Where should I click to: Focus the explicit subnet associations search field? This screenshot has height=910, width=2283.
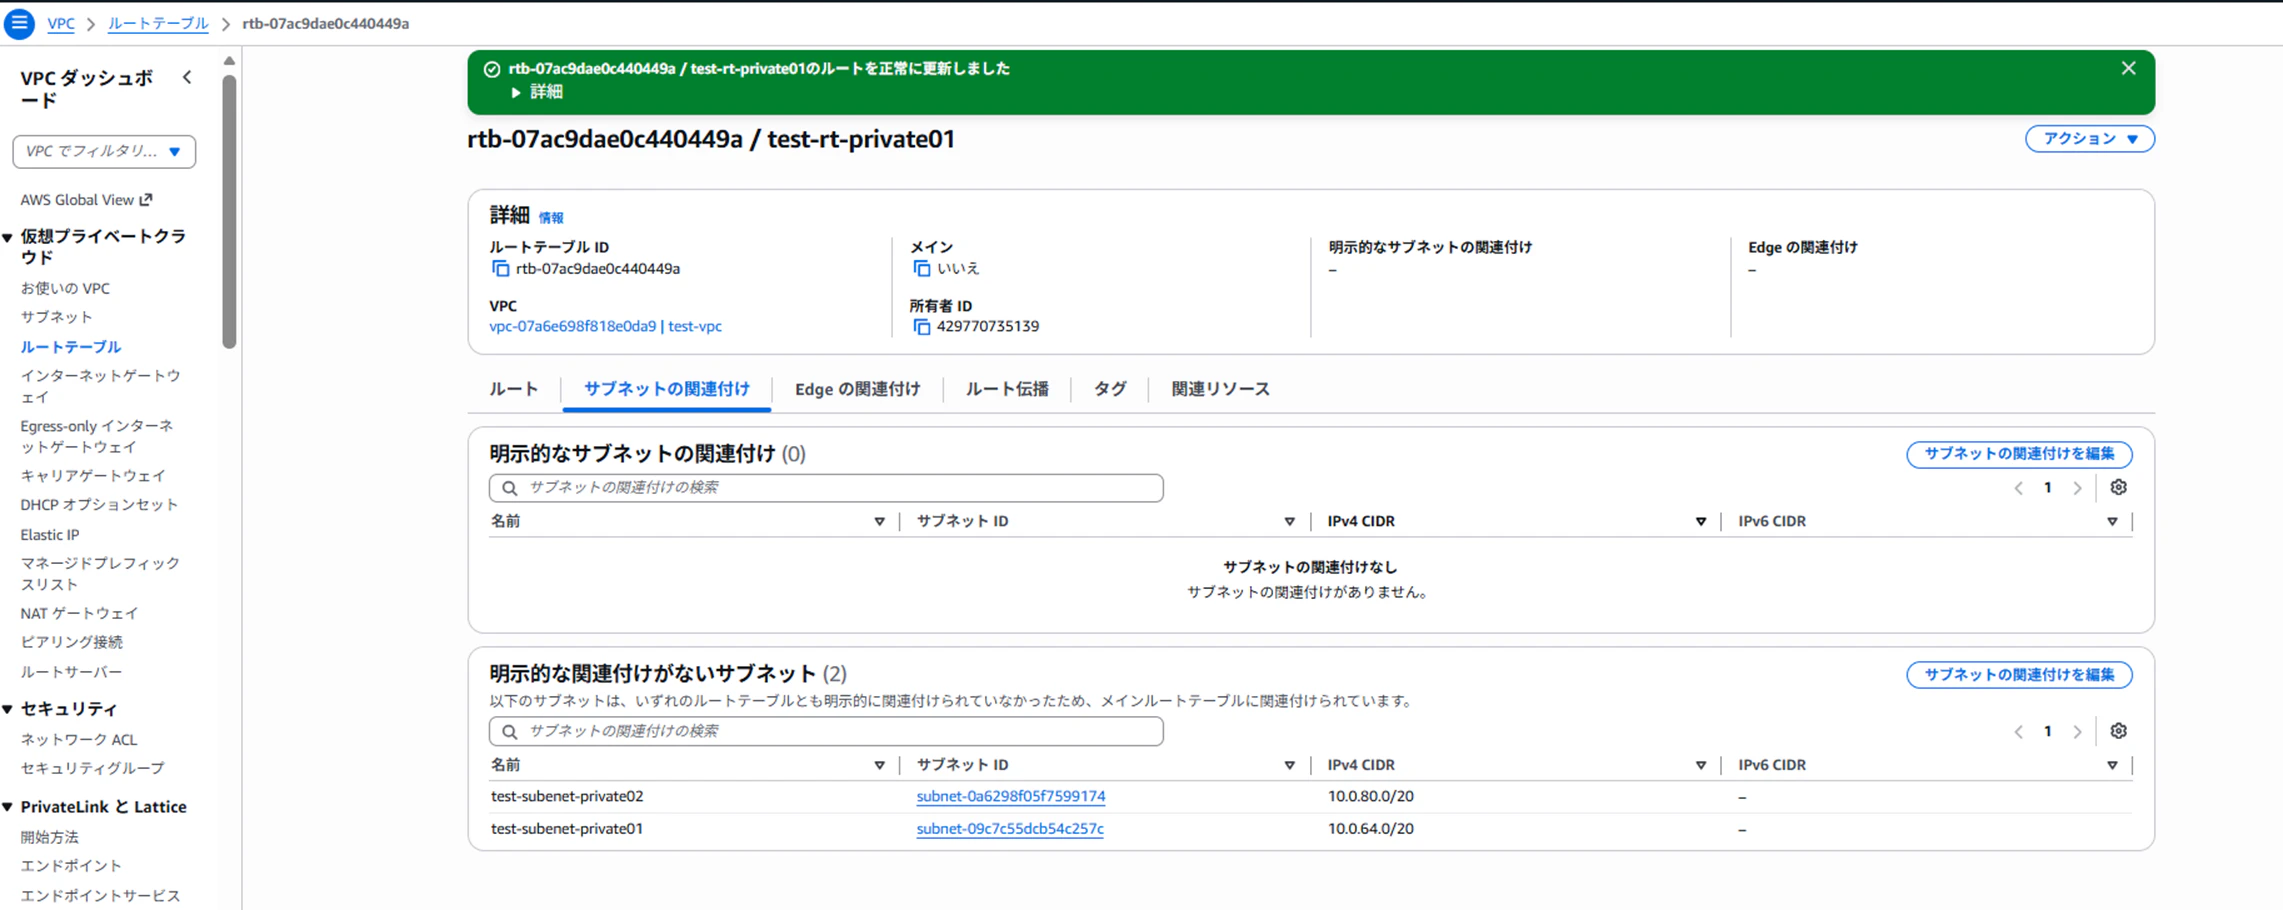(x=826, y=488)
